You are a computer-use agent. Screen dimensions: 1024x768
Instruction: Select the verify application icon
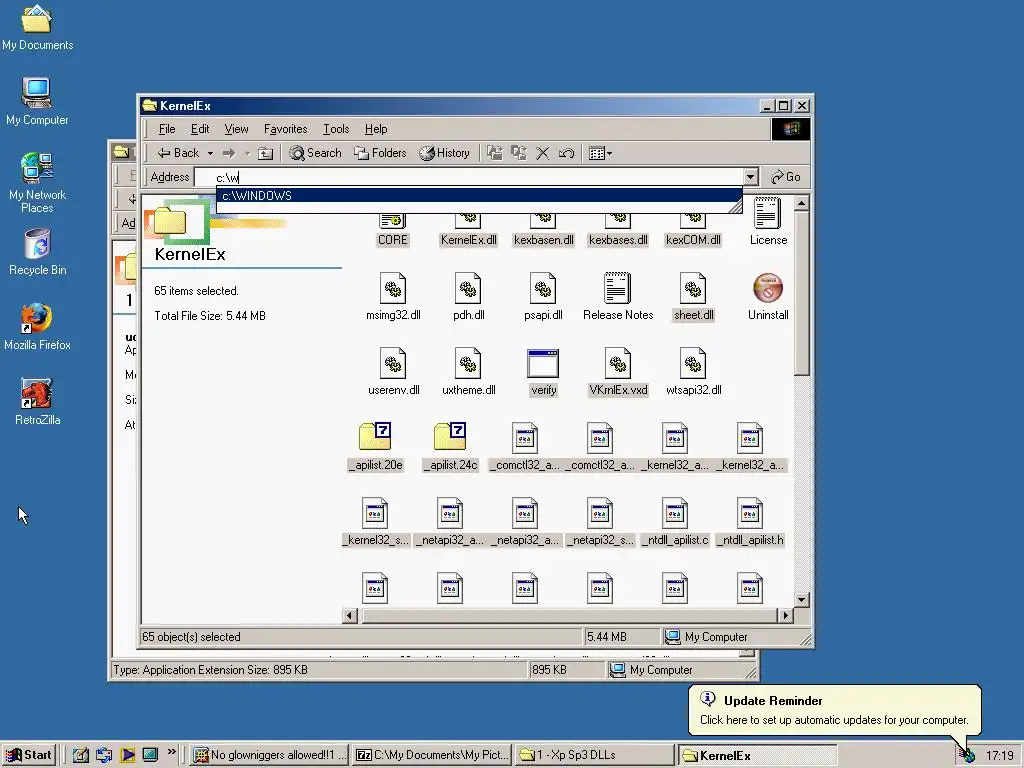[543, 372]
